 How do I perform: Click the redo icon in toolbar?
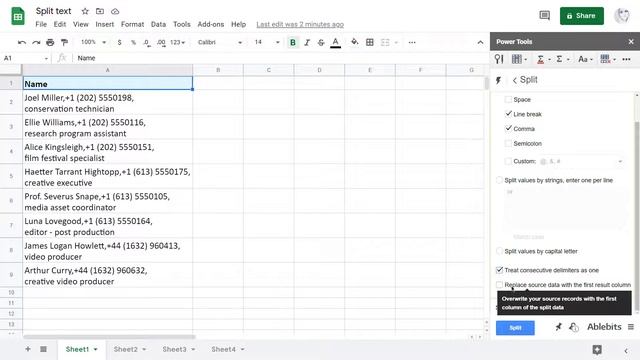(36, 42)
